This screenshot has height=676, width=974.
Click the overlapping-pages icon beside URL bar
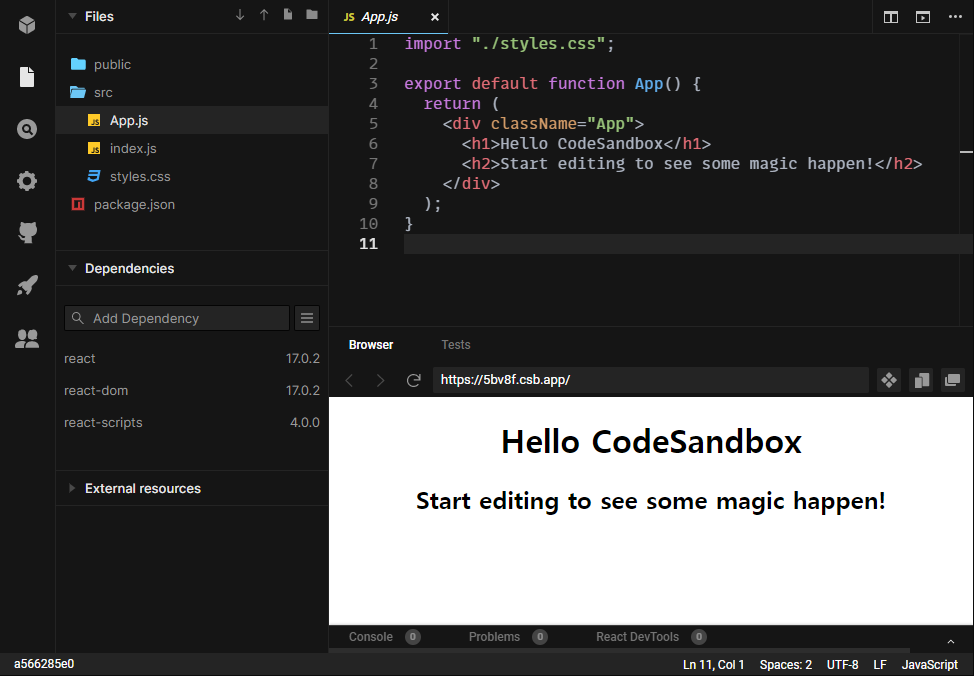click(921, 380)
